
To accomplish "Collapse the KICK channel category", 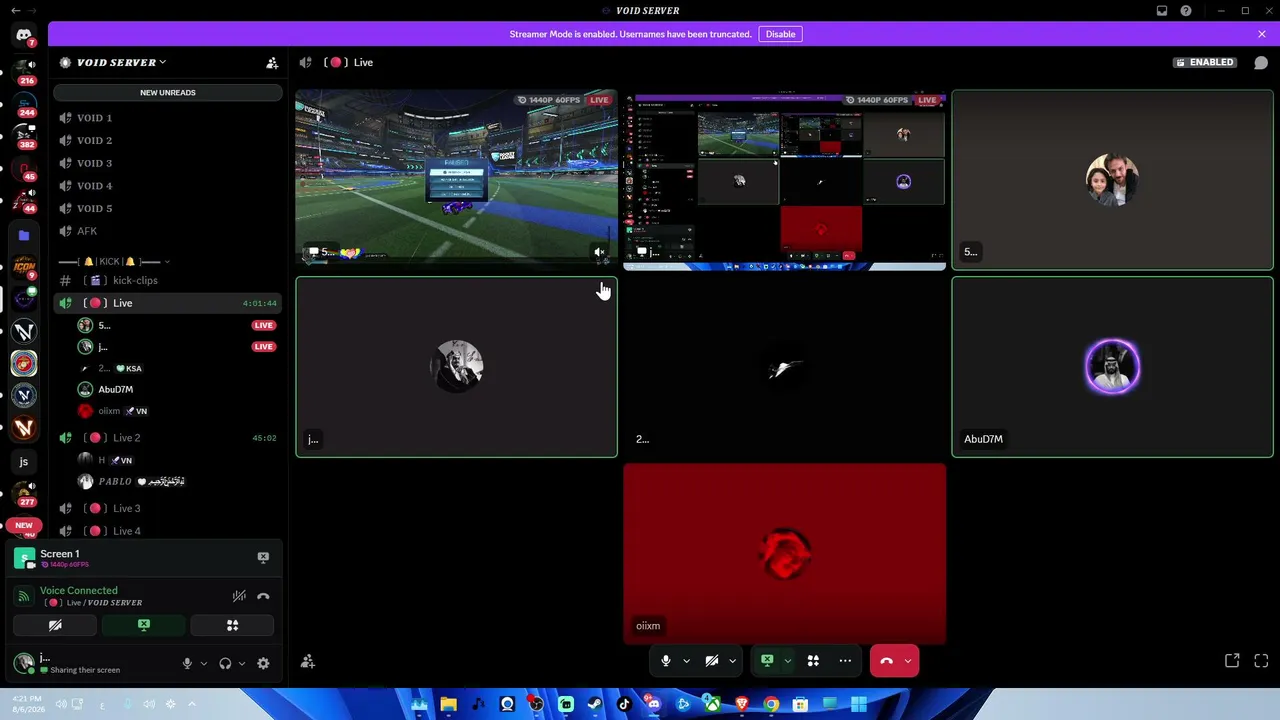I will [112, 261].
